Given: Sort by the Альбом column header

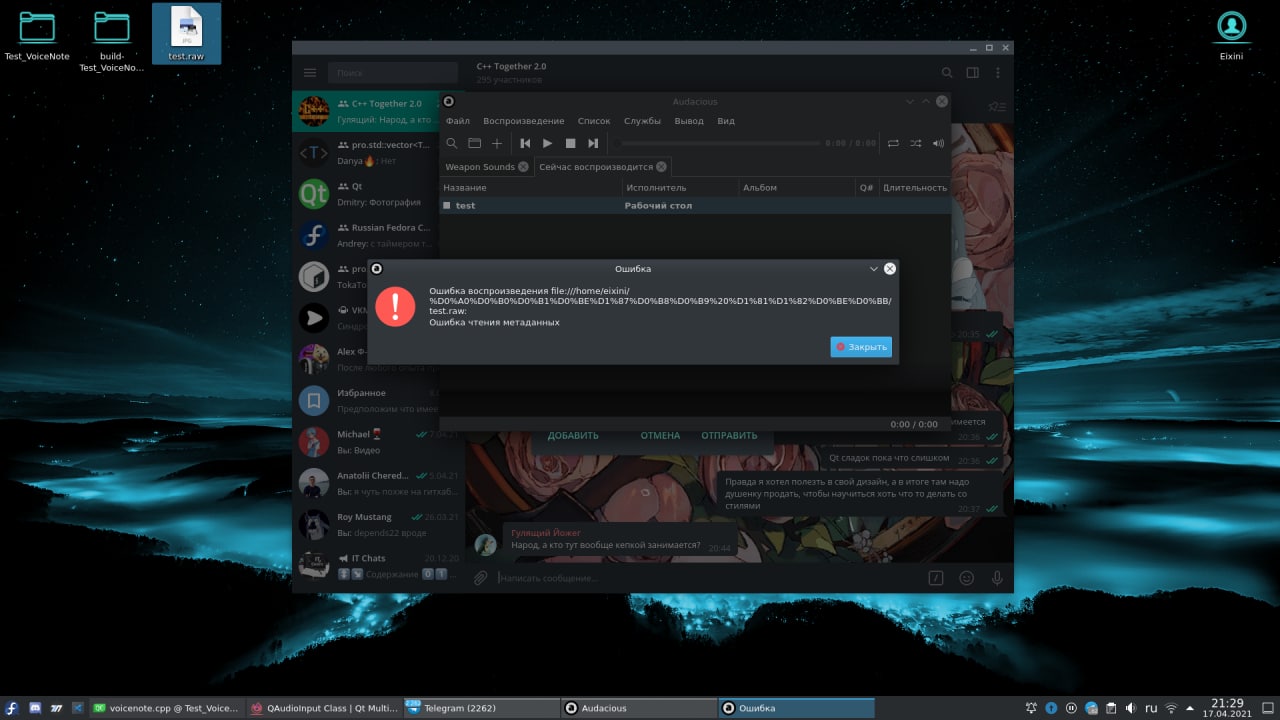Looking at the screenshot, I should 796,188.
